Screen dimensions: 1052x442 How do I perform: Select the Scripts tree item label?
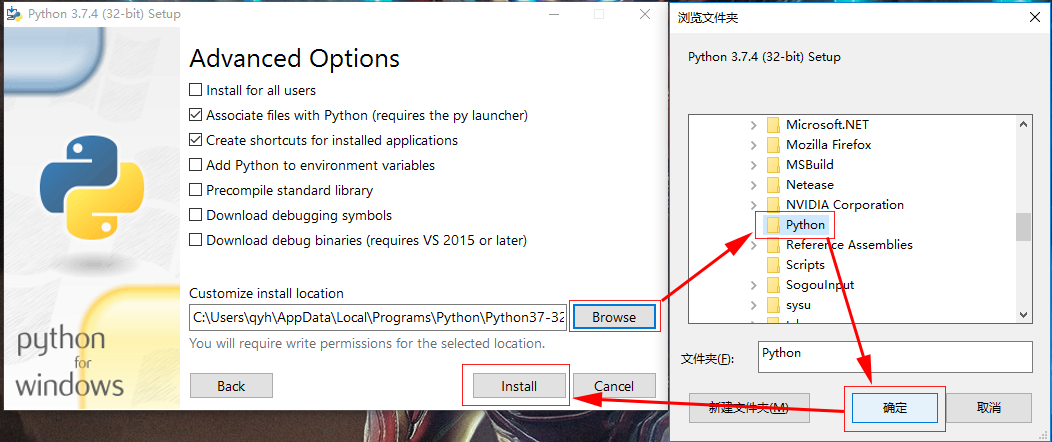point(805,265)
